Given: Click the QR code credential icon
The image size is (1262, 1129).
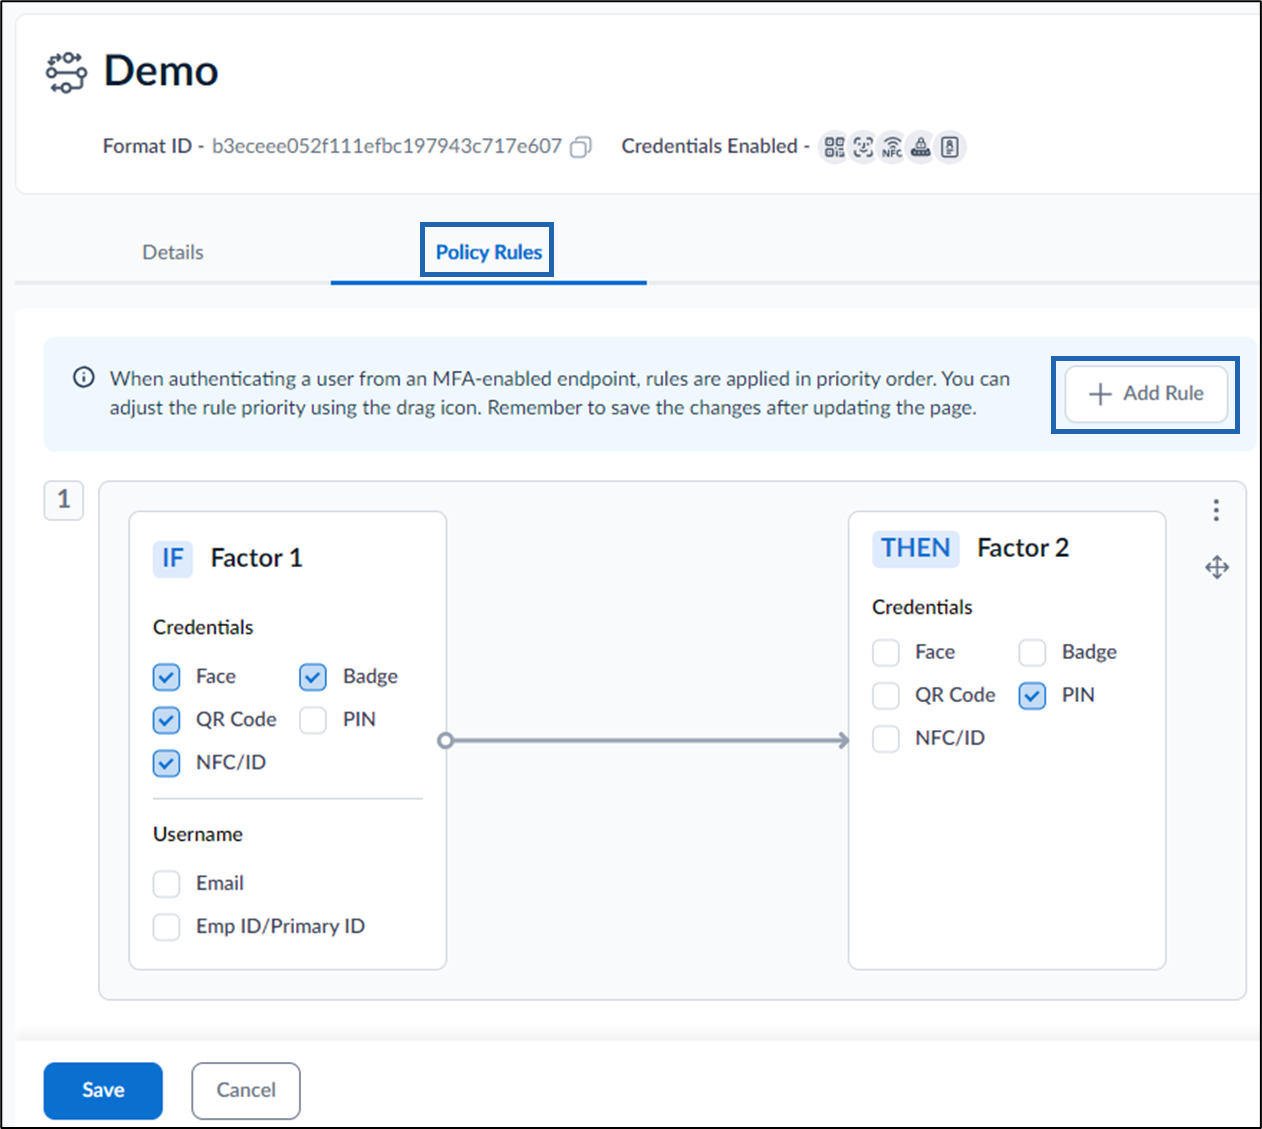Looking at the screenshot, I should [x=834, y=147].
